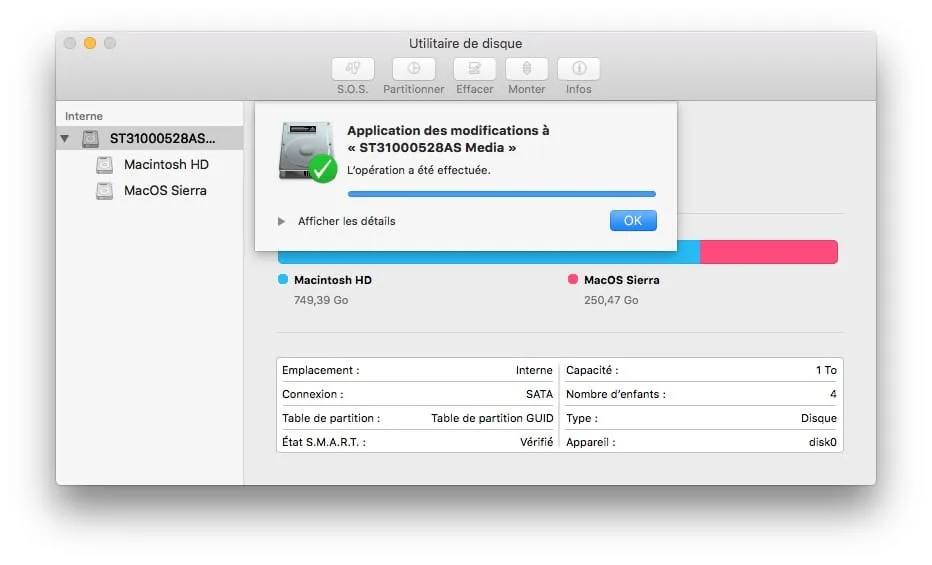Click the 'Macintosh HD' legend label
The image size is (932, 565).
[333, 280]
